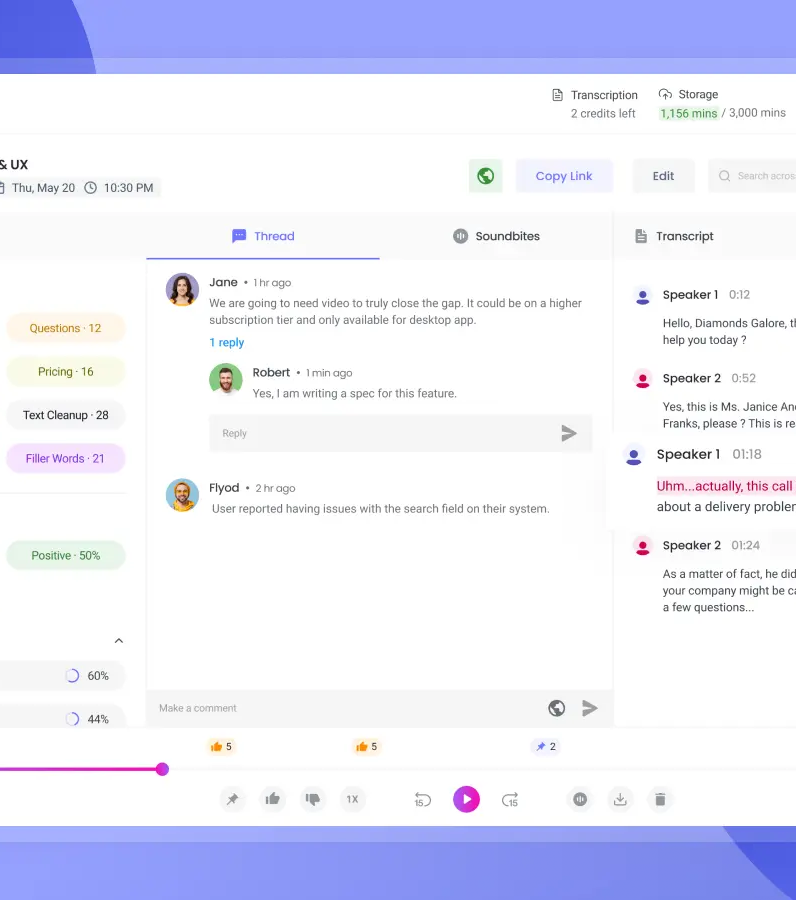Click the thumbs-up button in the player controls
The image size is (796, 900).
273,799
